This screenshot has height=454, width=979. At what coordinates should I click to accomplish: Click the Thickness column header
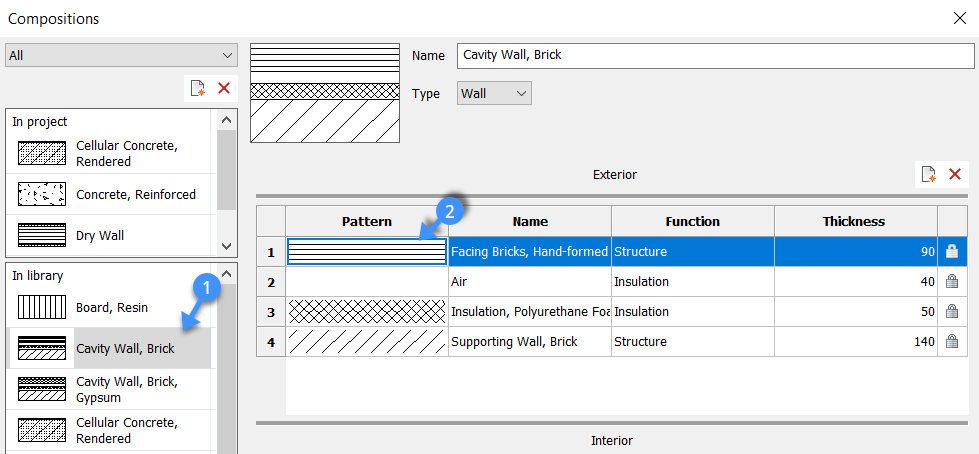[x=853, y=221]
